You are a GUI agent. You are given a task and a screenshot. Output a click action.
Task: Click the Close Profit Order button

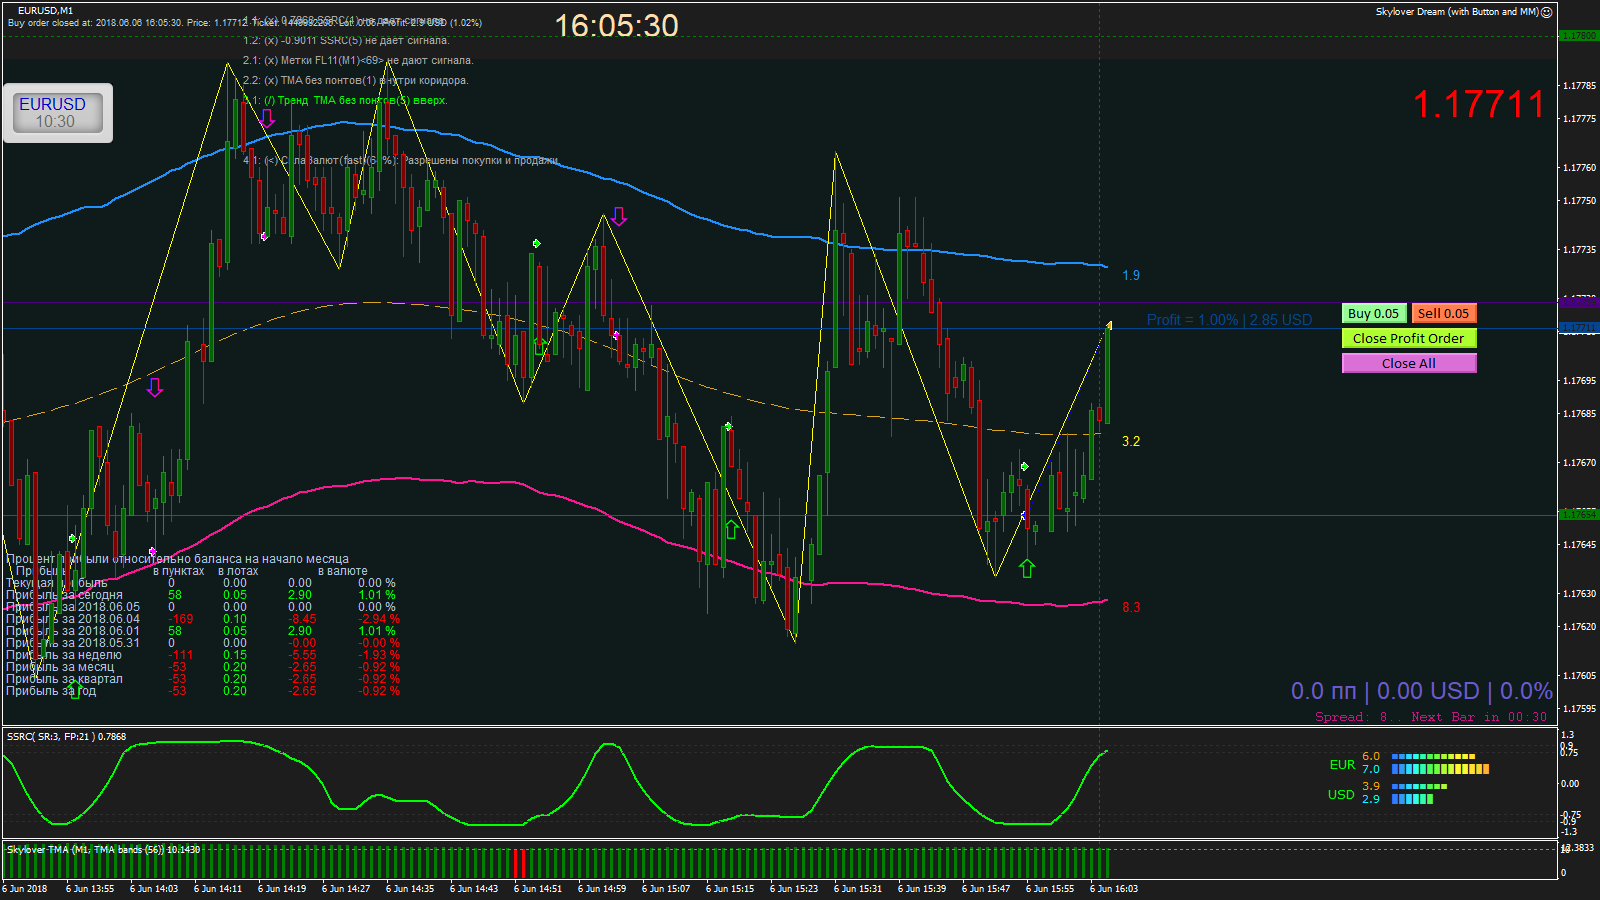[x=1409, y=338]
